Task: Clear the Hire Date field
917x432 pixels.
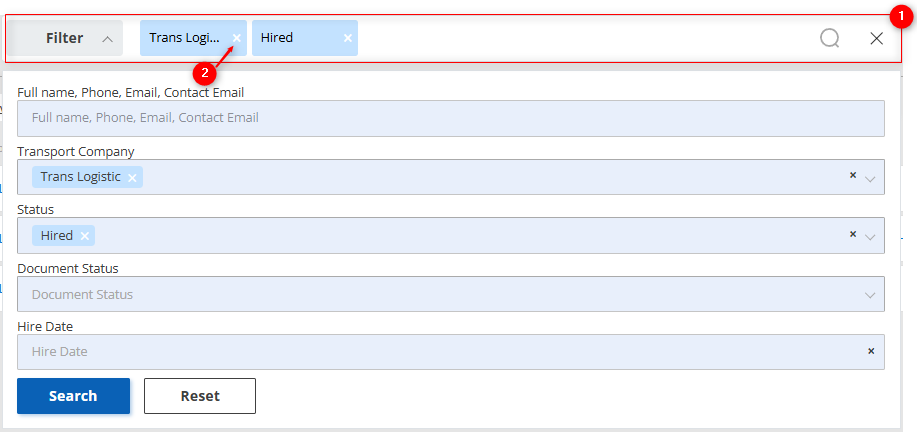Action: 871,351
